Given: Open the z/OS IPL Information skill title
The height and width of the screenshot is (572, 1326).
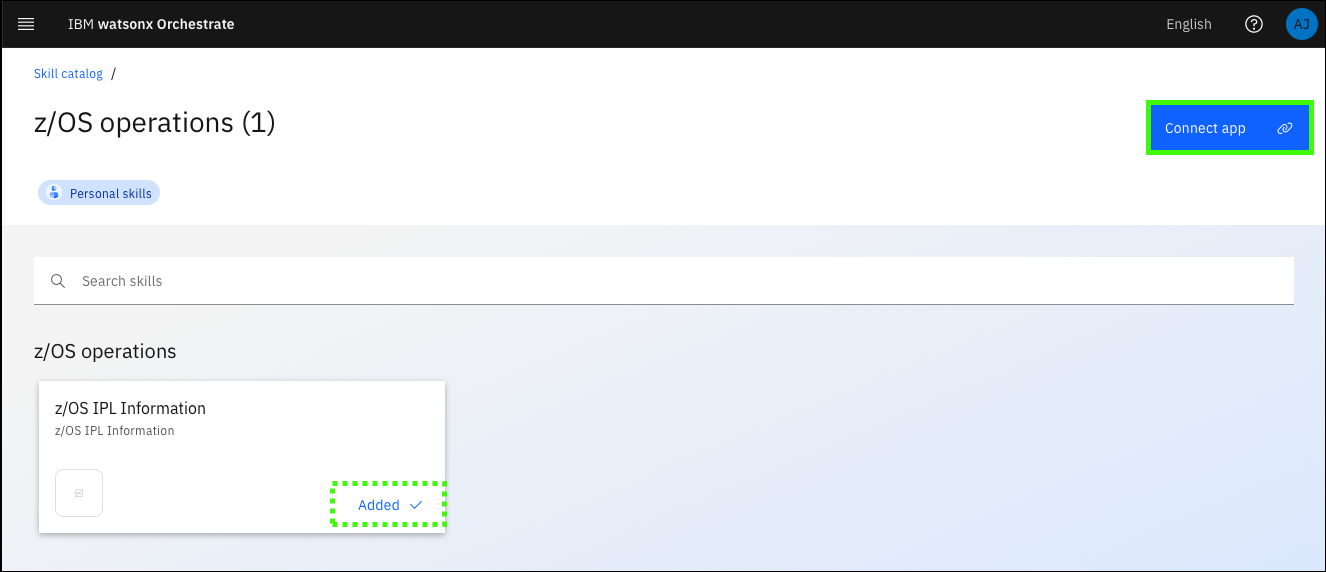Looking at the screenshot, I should coord(130,408).
